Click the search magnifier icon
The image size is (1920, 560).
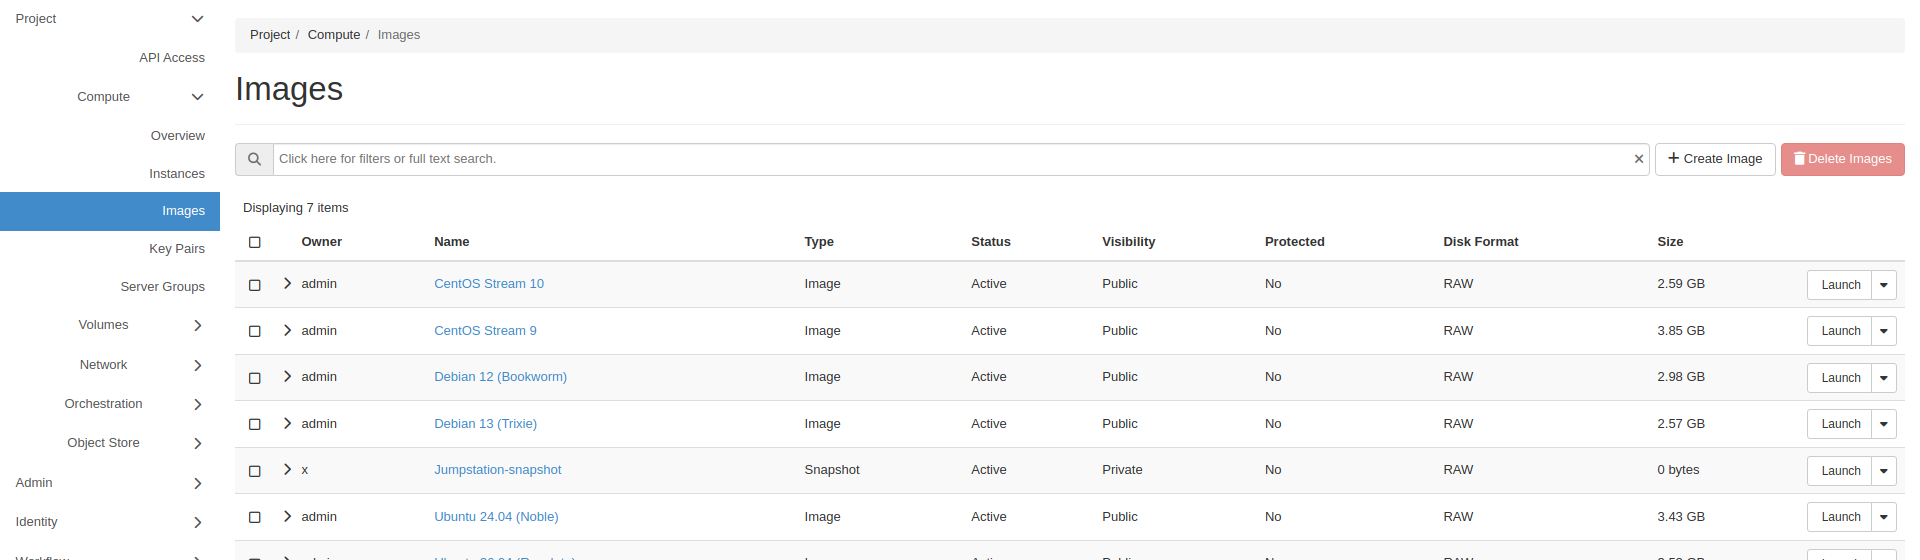254,159
